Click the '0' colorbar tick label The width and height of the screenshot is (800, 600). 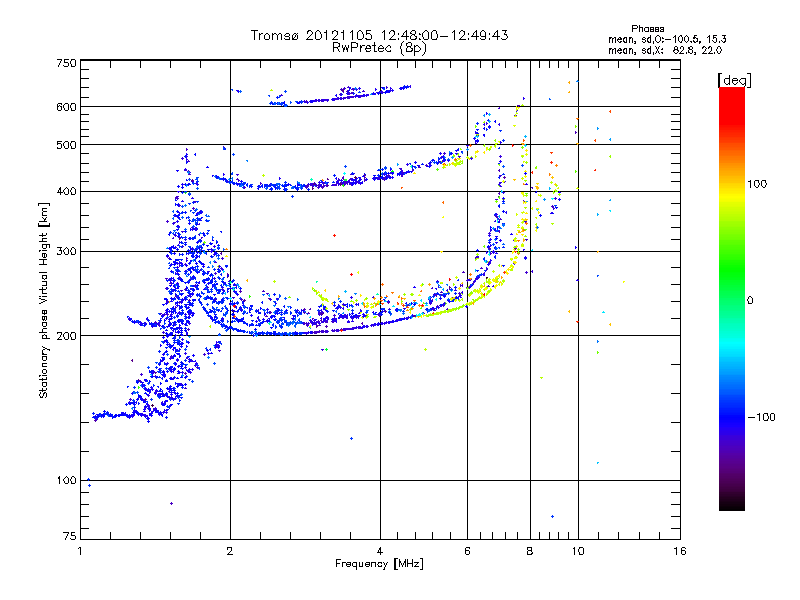tap(750, 301)
